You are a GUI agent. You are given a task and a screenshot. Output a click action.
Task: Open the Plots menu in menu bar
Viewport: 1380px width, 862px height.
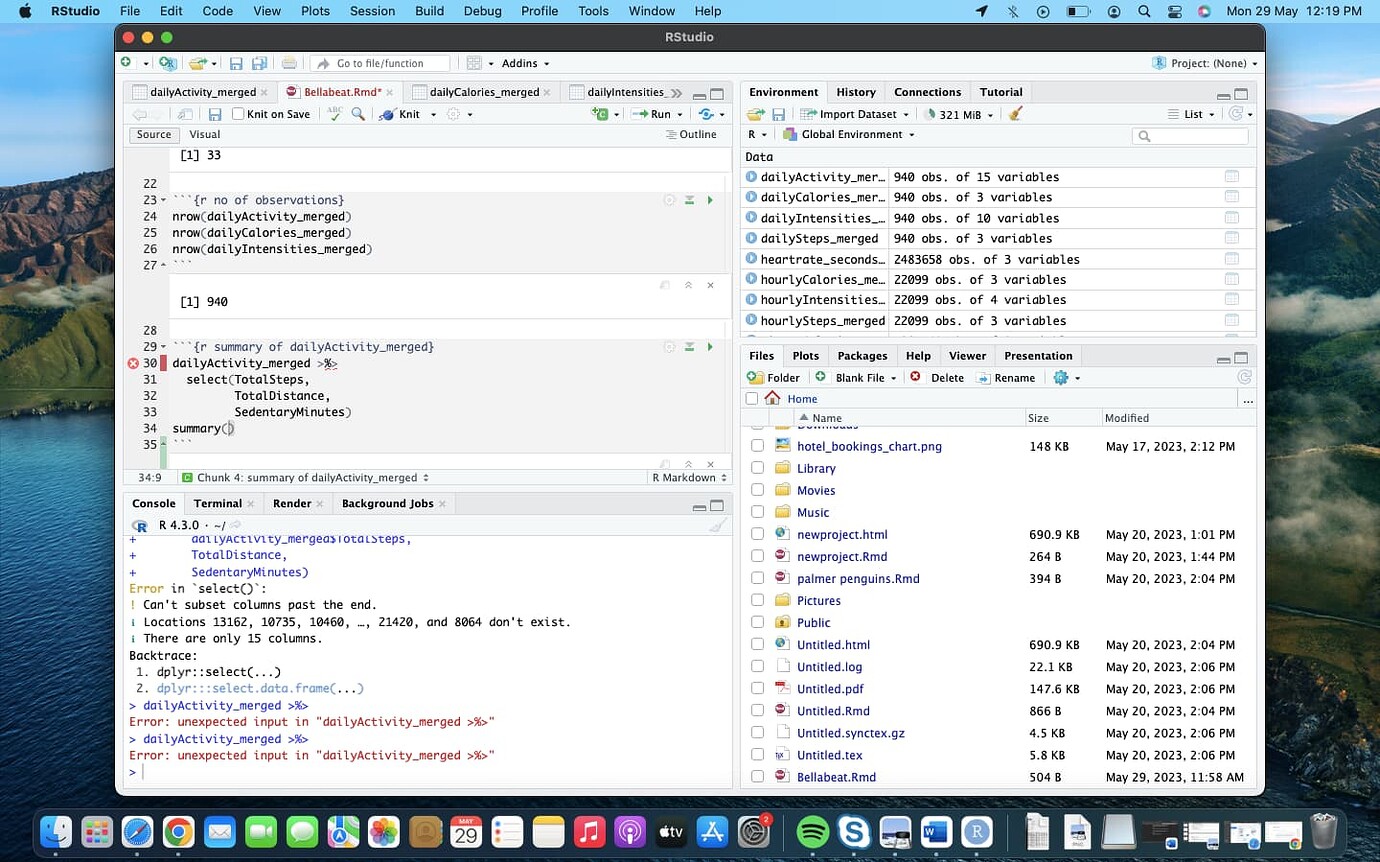point(315,11)
